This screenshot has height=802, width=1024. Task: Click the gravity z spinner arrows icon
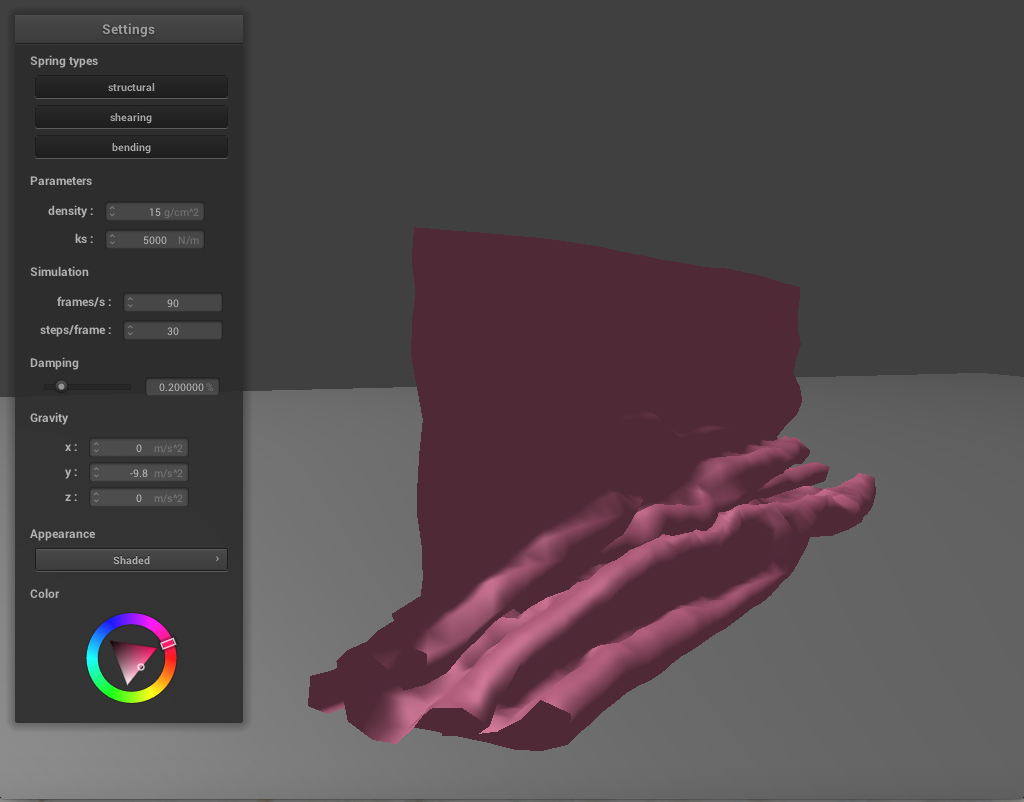pos(97,498)
